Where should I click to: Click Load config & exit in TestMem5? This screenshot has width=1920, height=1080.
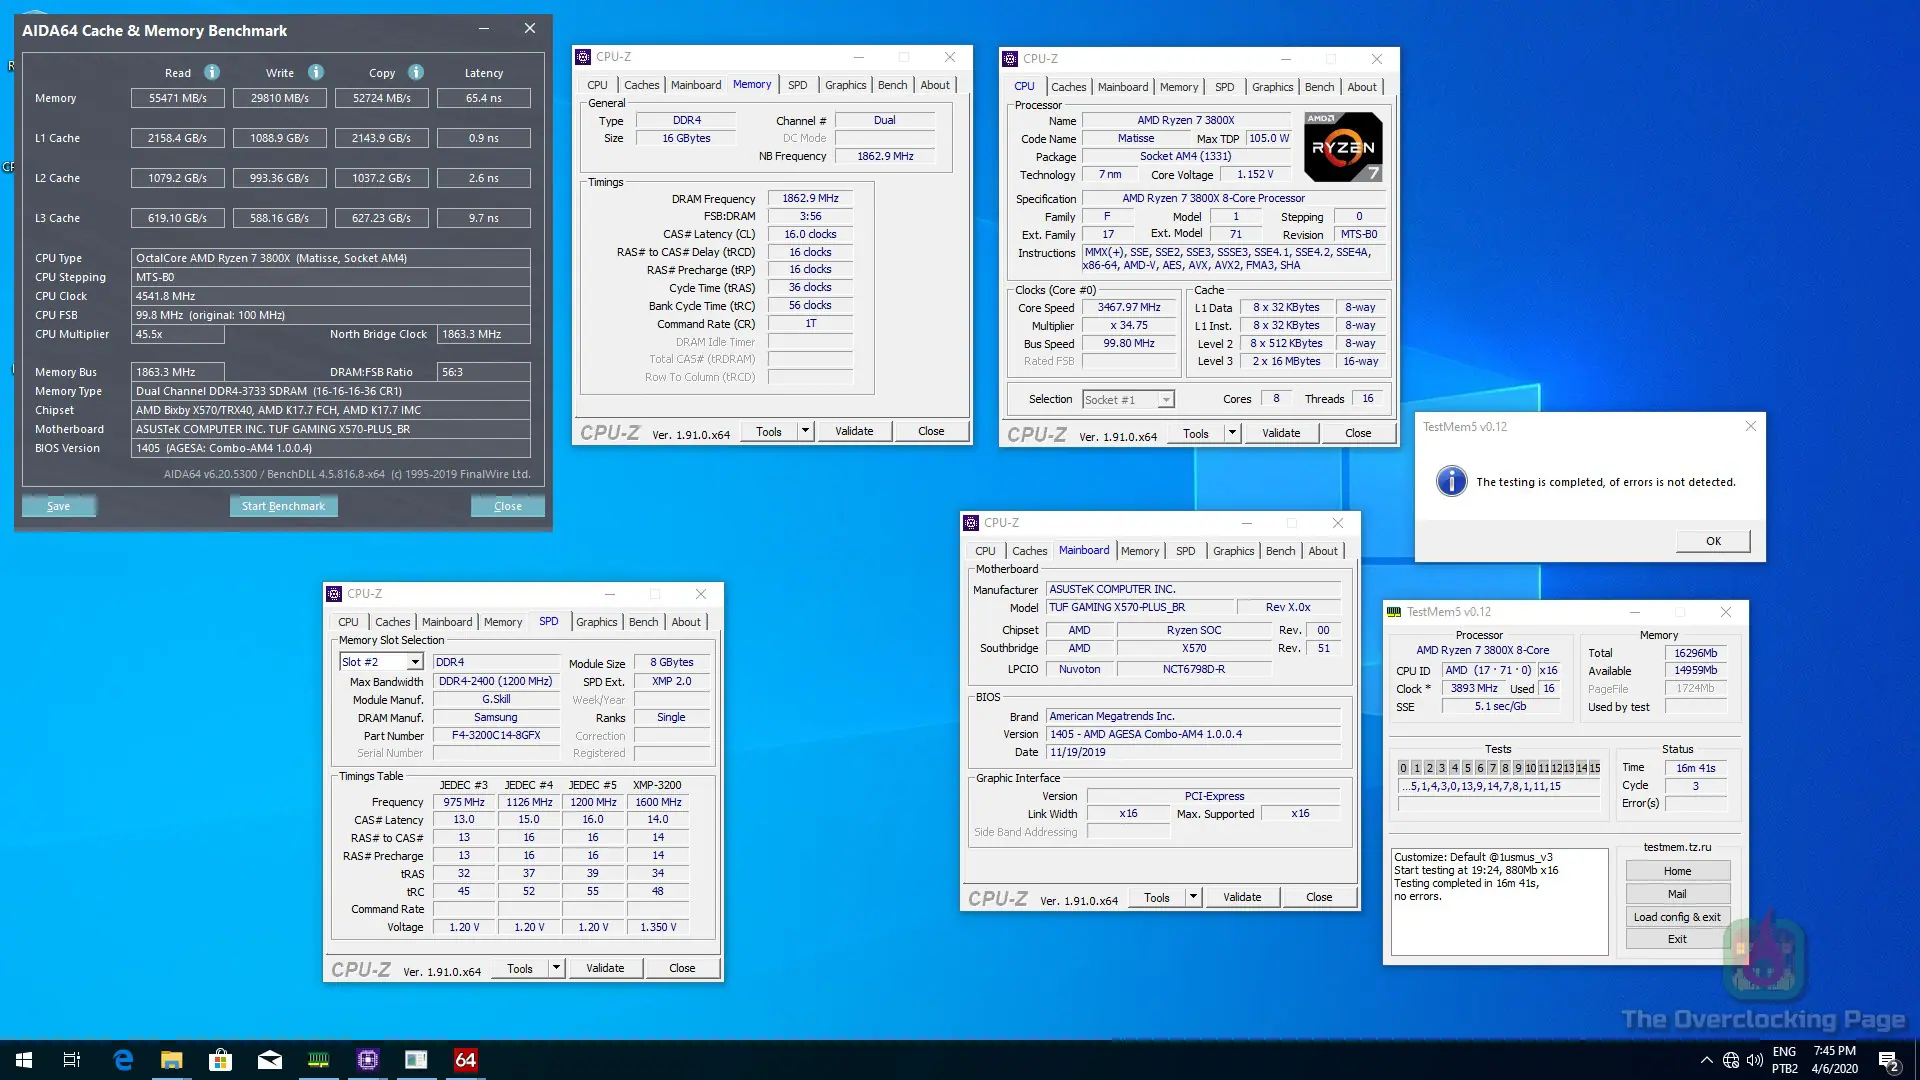tap(1677, 917)
